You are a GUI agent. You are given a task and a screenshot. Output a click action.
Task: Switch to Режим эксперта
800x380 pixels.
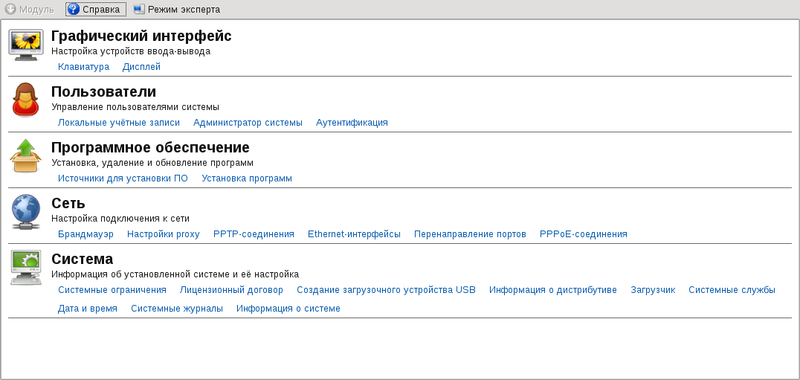(x=177, y=10)
